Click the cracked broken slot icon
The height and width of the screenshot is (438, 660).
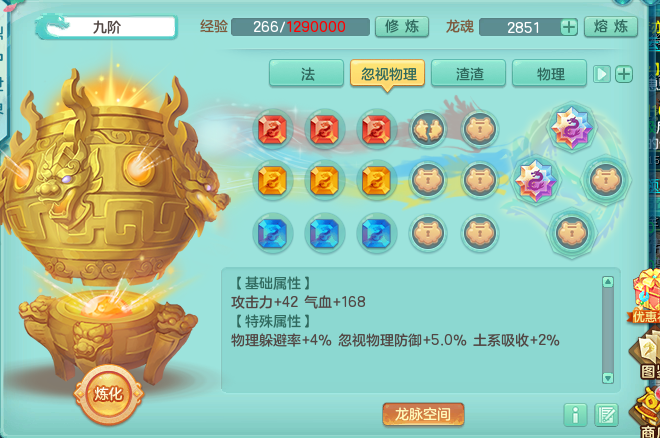428,129
